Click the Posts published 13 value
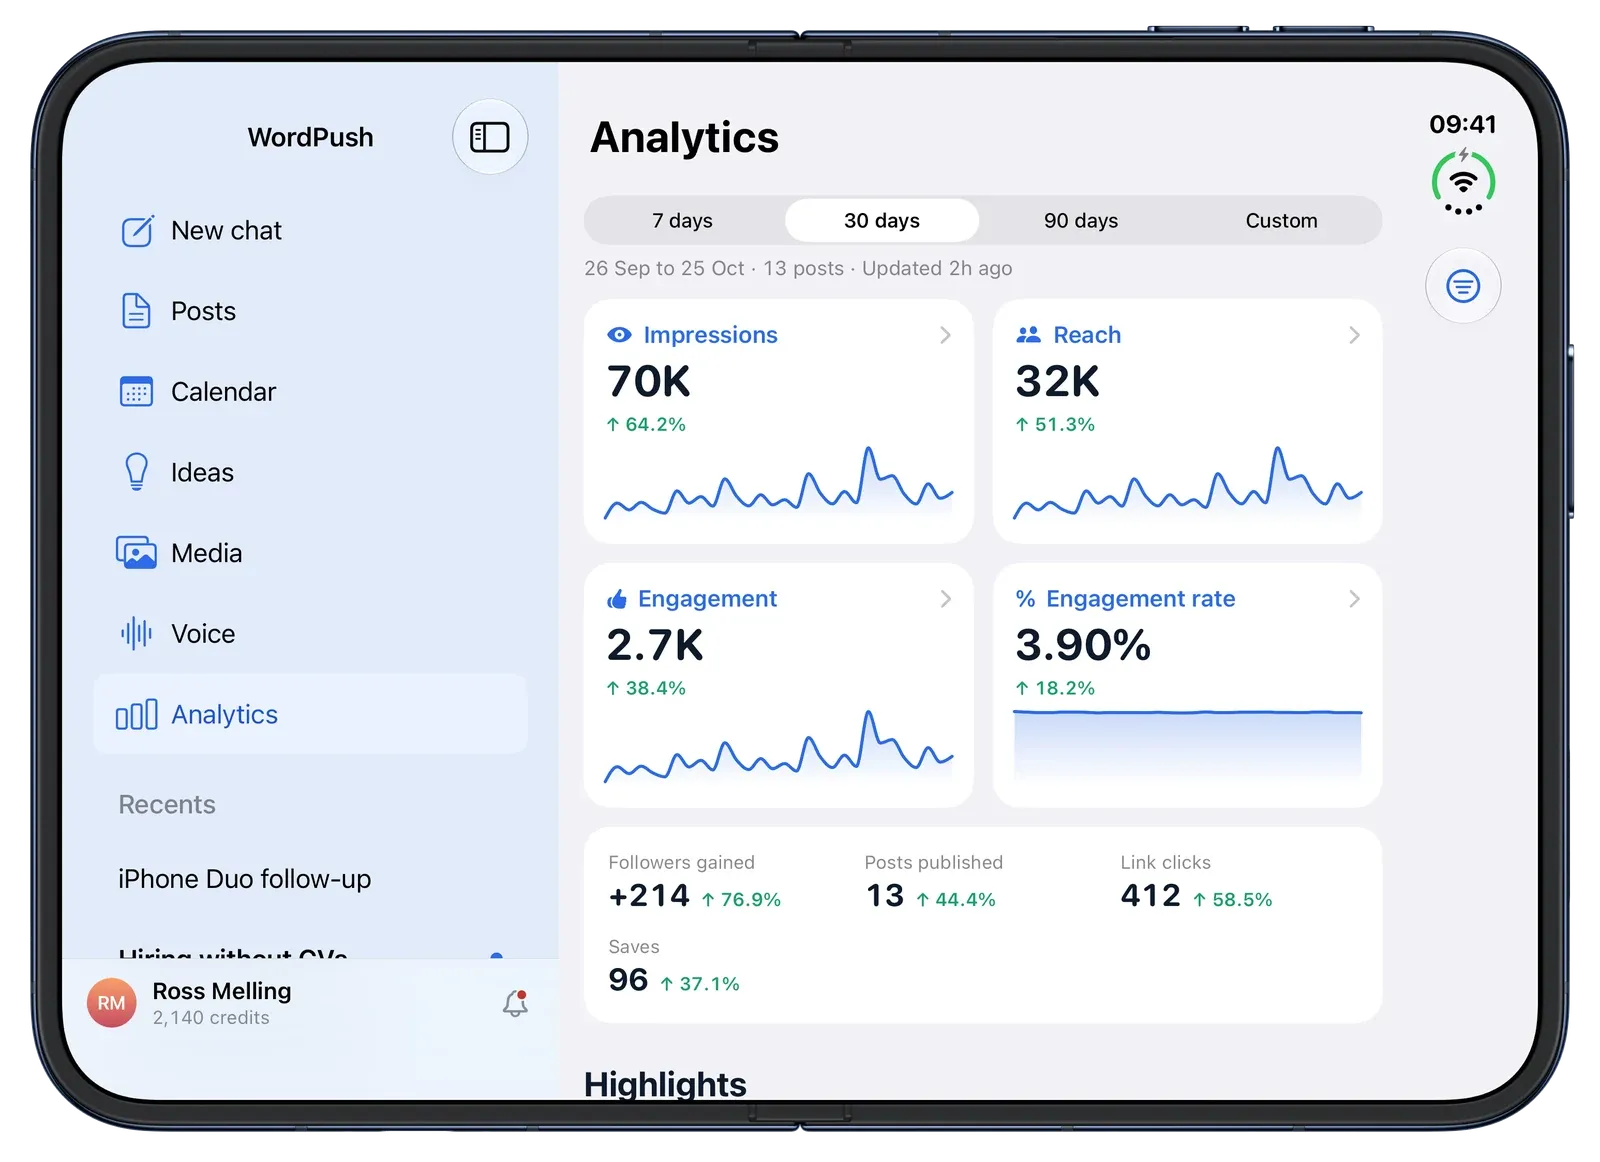1600x1162 pixels. pos(885,895)
